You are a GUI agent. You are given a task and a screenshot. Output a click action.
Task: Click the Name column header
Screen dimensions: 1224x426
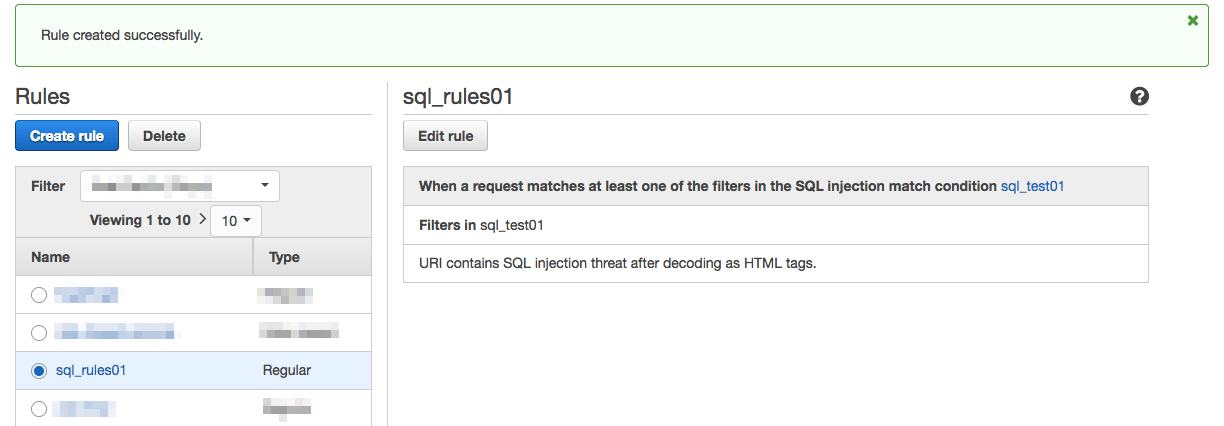coord(51,257)
